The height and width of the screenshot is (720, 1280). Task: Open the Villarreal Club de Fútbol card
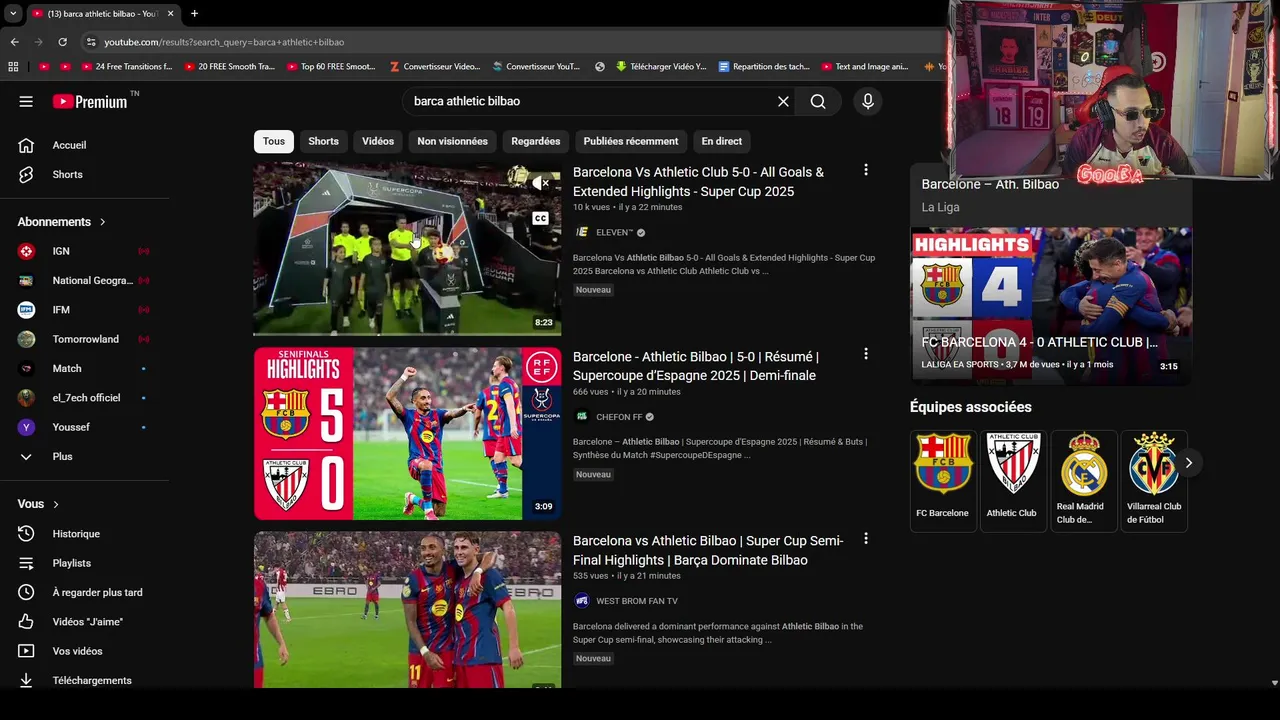(1153, 480)
